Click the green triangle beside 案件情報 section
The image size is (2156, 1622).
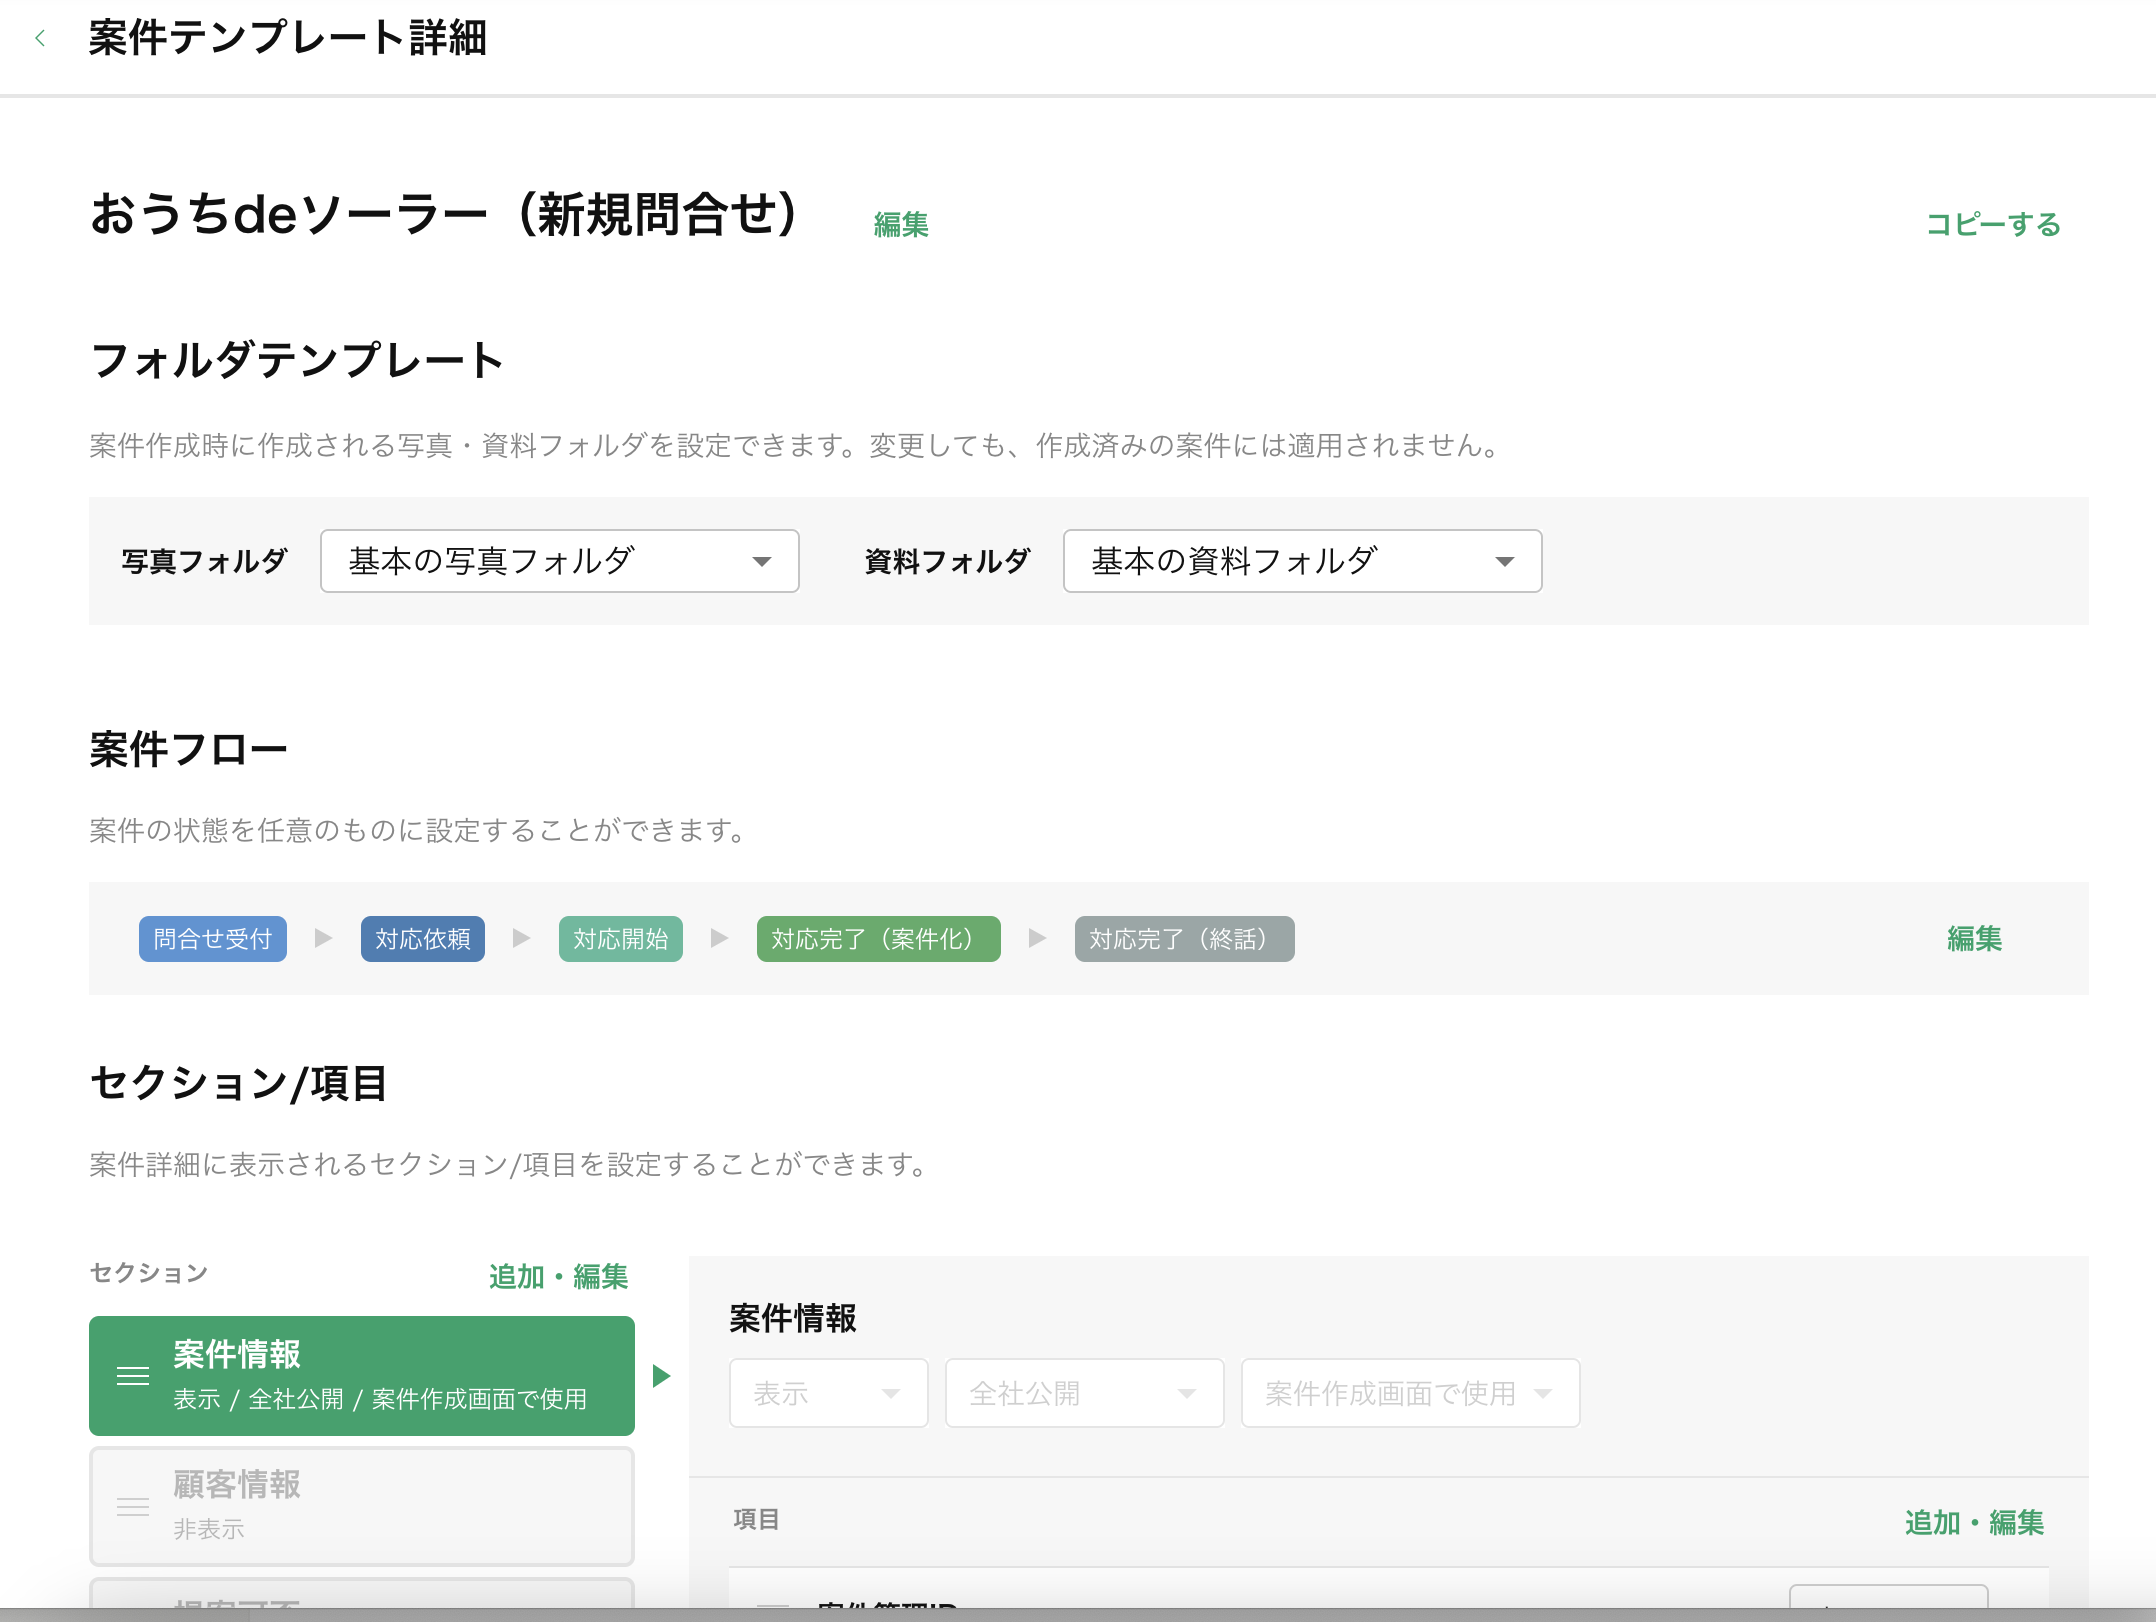(661, 1376)
